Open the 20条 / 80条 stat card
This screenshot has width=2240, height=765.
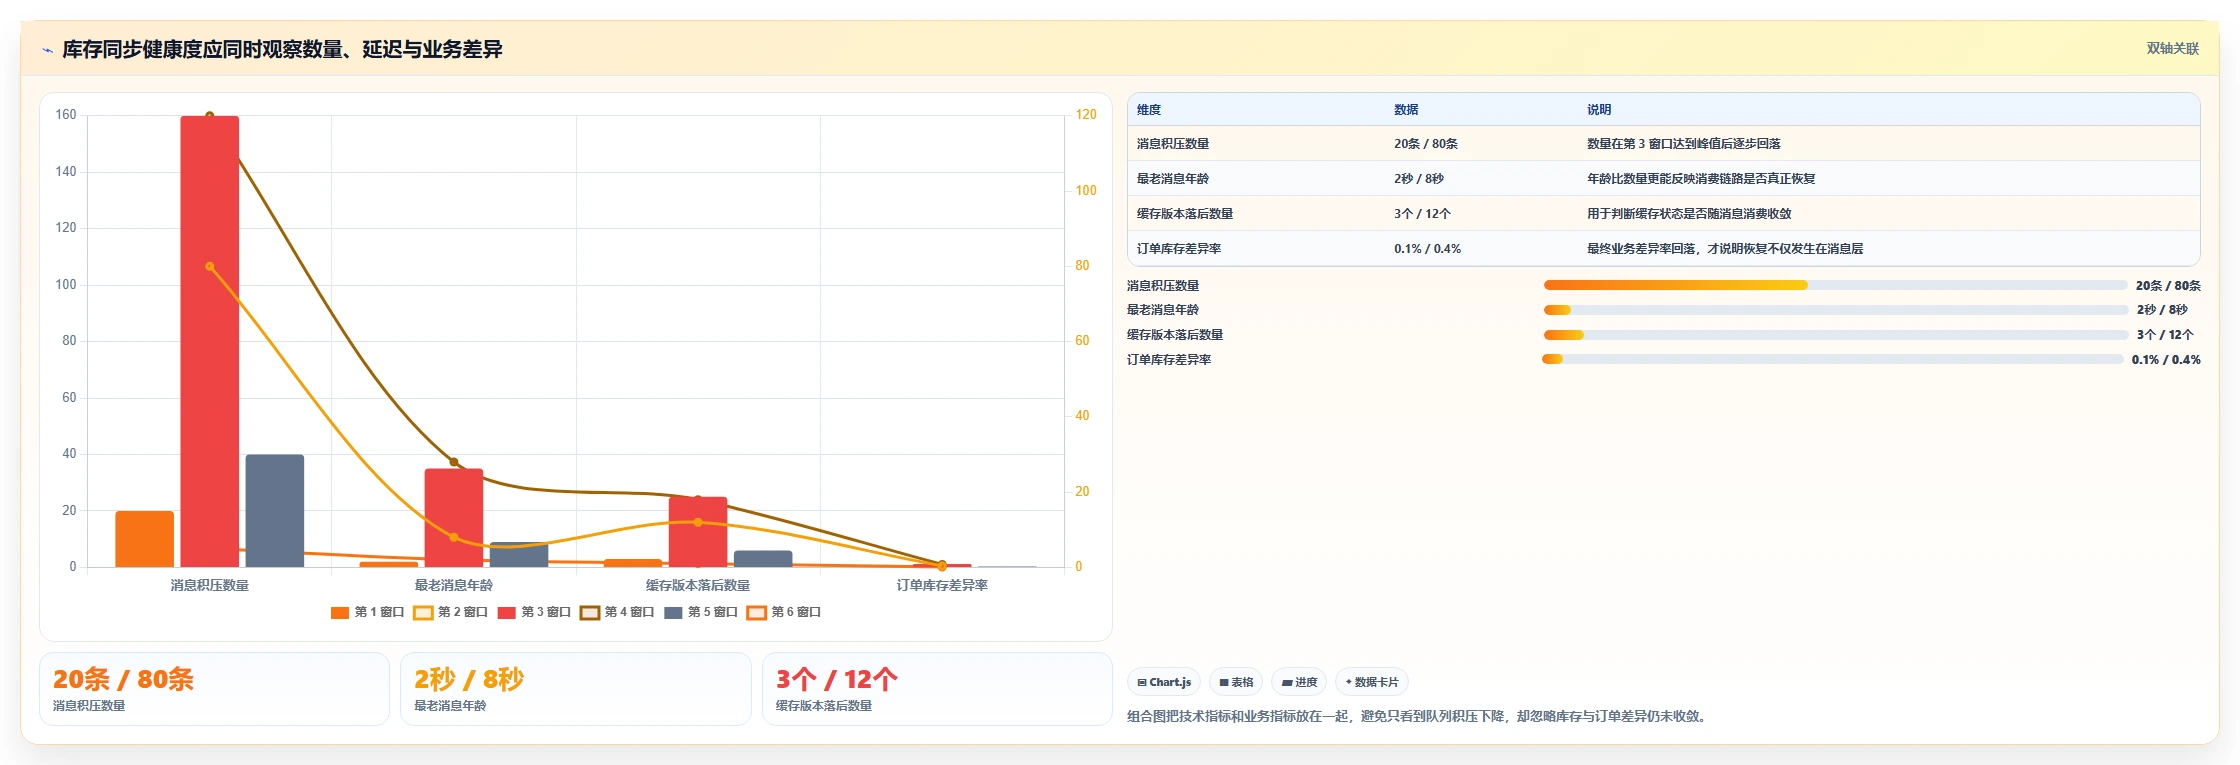(214, 689)
